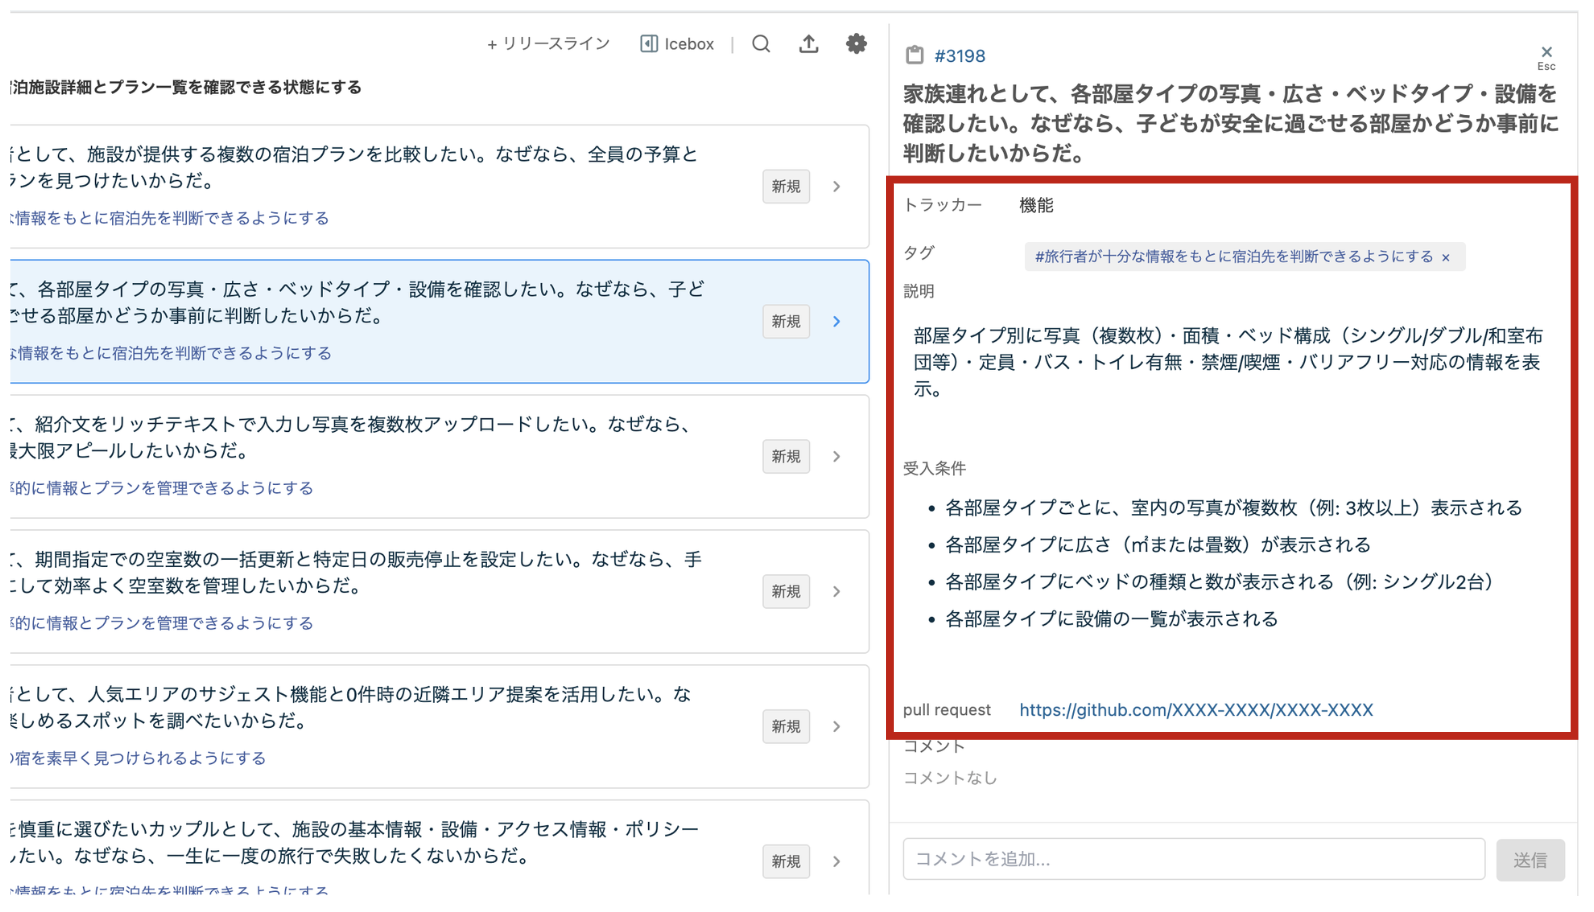Viewport: 1594px width, 912px height.
Task: Click the 部屋タイプ別に写真 description text
Action: tap(1229, 362)
